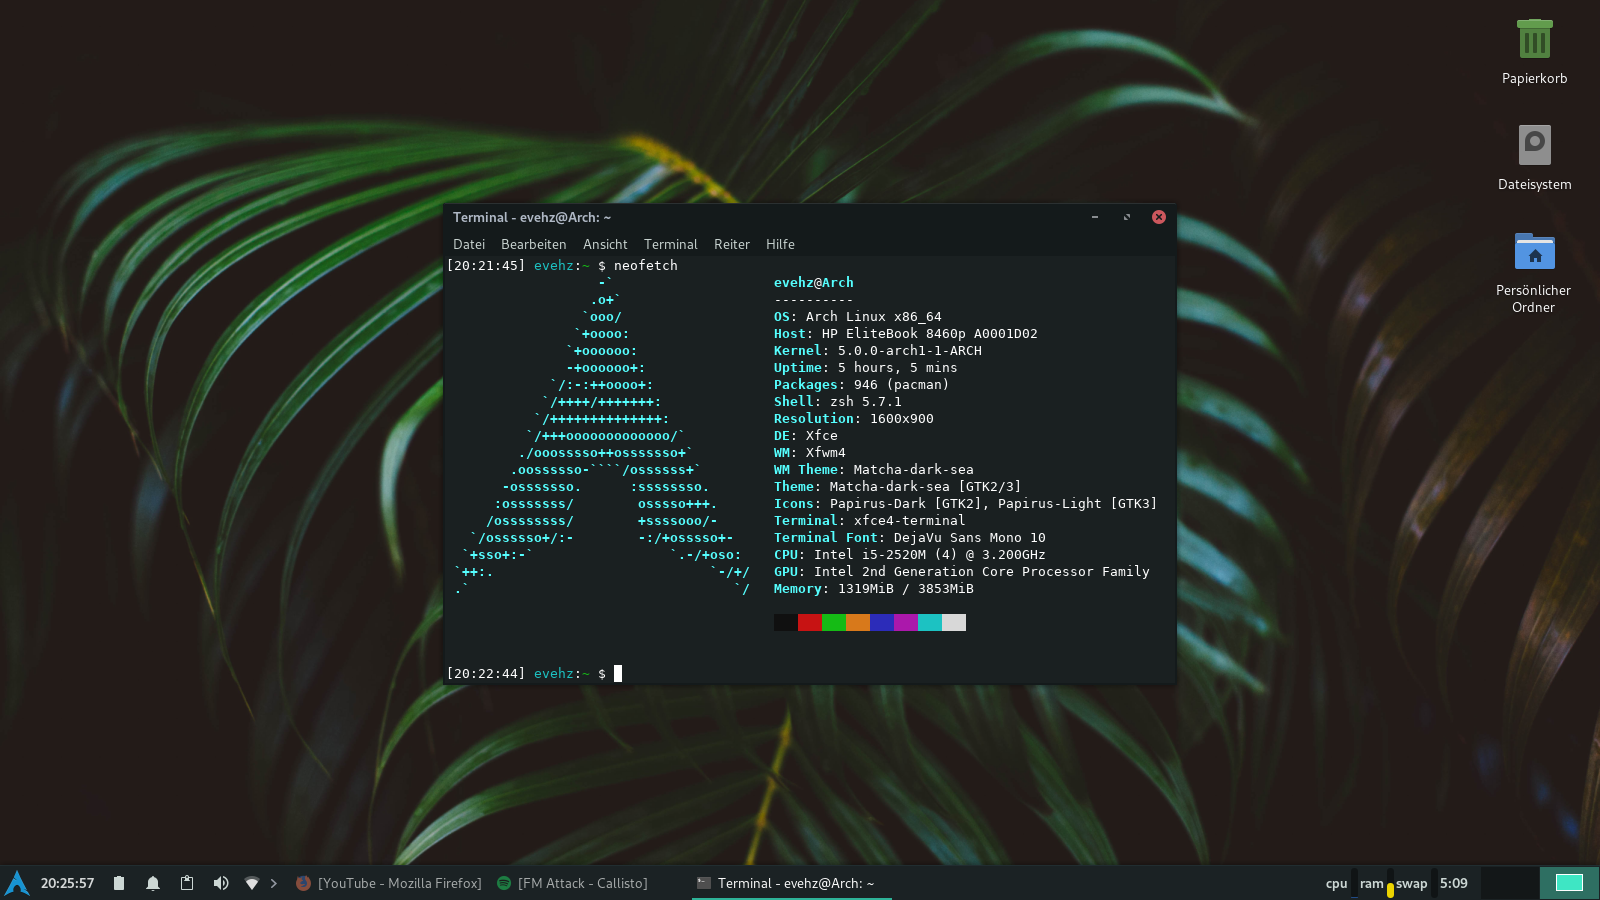Select the second empty workspace in switcher
This screenshot has height=900, width=1600.
tap(1510, 882)
